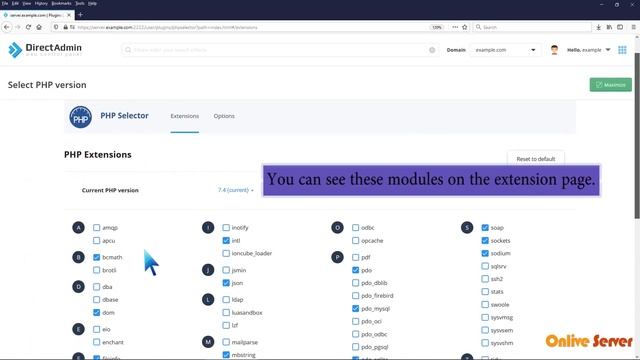Open the browser Edit menu
640x360 pixels.
[16, 3]
